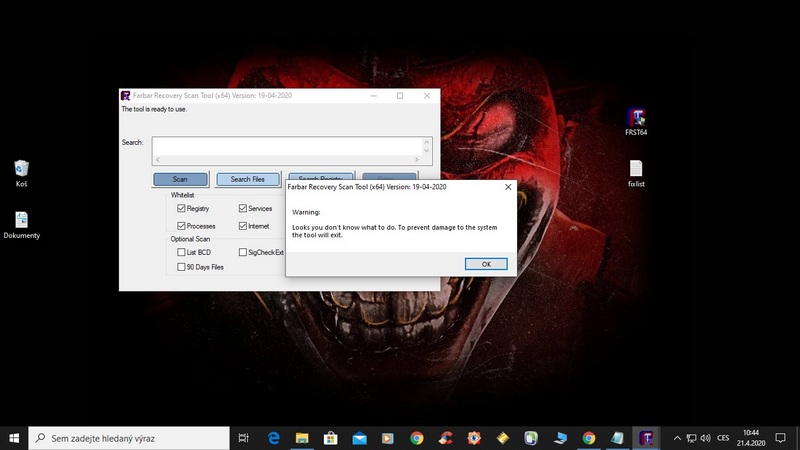Viewport: 800px width, 450px height.
Task: Open the green-white square taskbar app
Action: point(531,438)
